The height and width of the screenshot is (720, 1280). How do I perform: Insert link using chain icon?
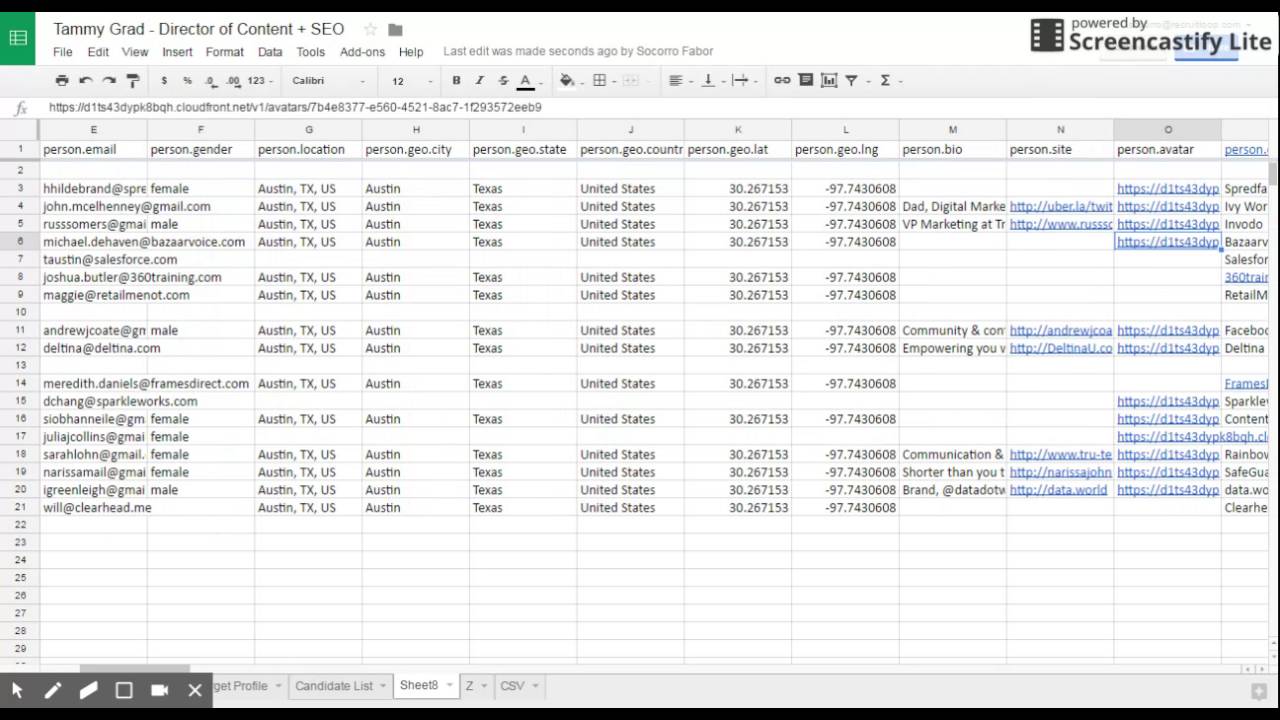(782, 80)
